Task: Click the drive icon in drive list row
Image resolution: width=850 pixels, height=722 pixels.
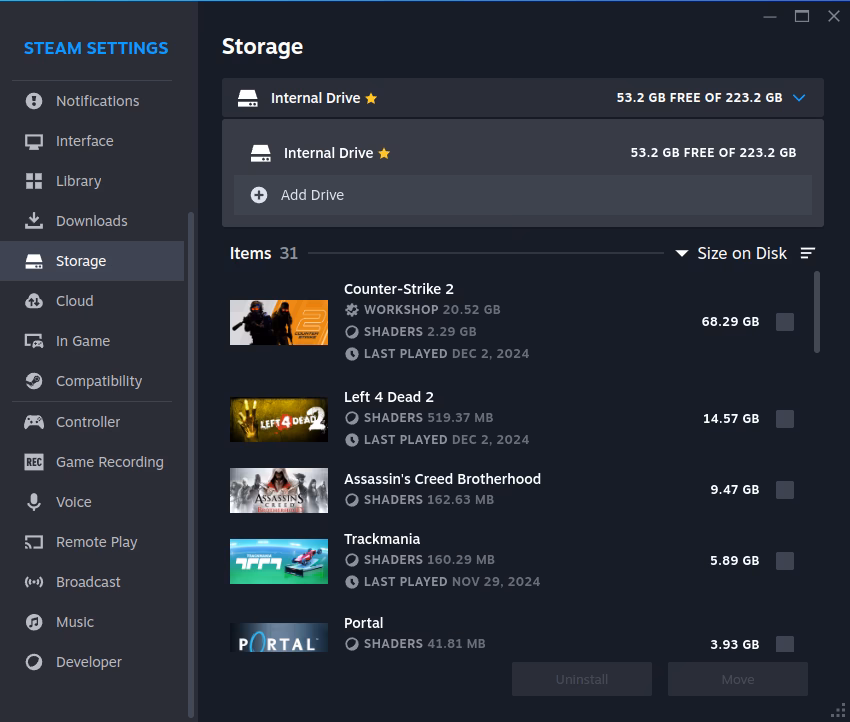Action: (261, 153)
